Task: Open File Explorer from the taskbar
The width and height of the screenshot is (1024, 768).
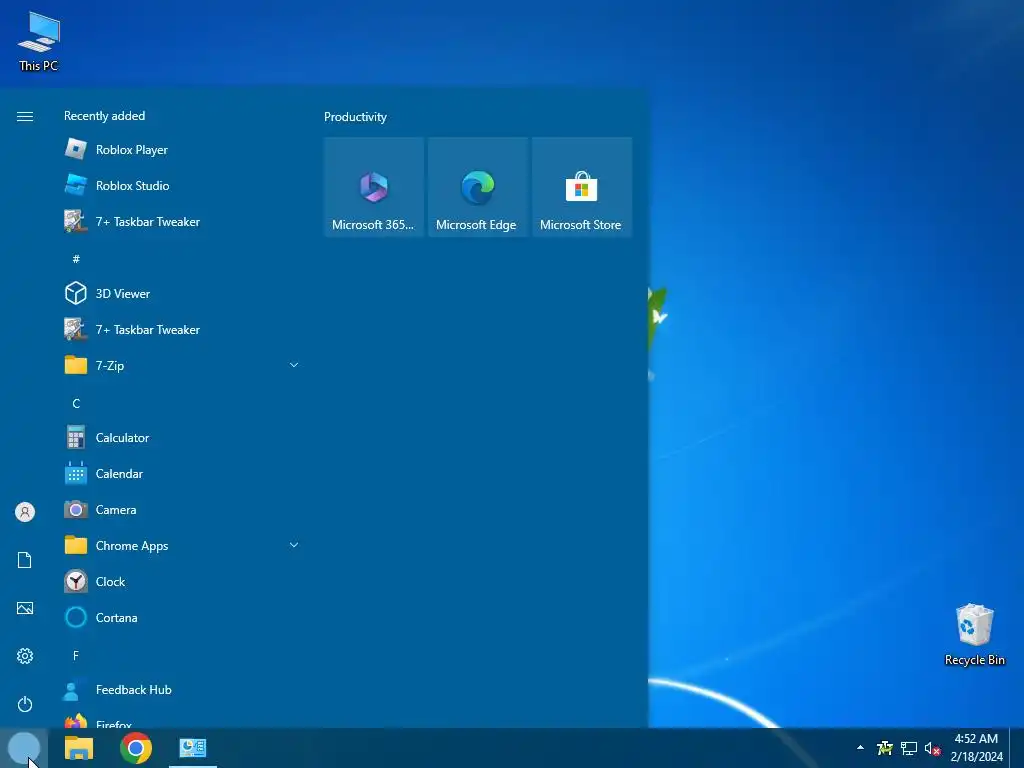Action: tap(79, 748)
